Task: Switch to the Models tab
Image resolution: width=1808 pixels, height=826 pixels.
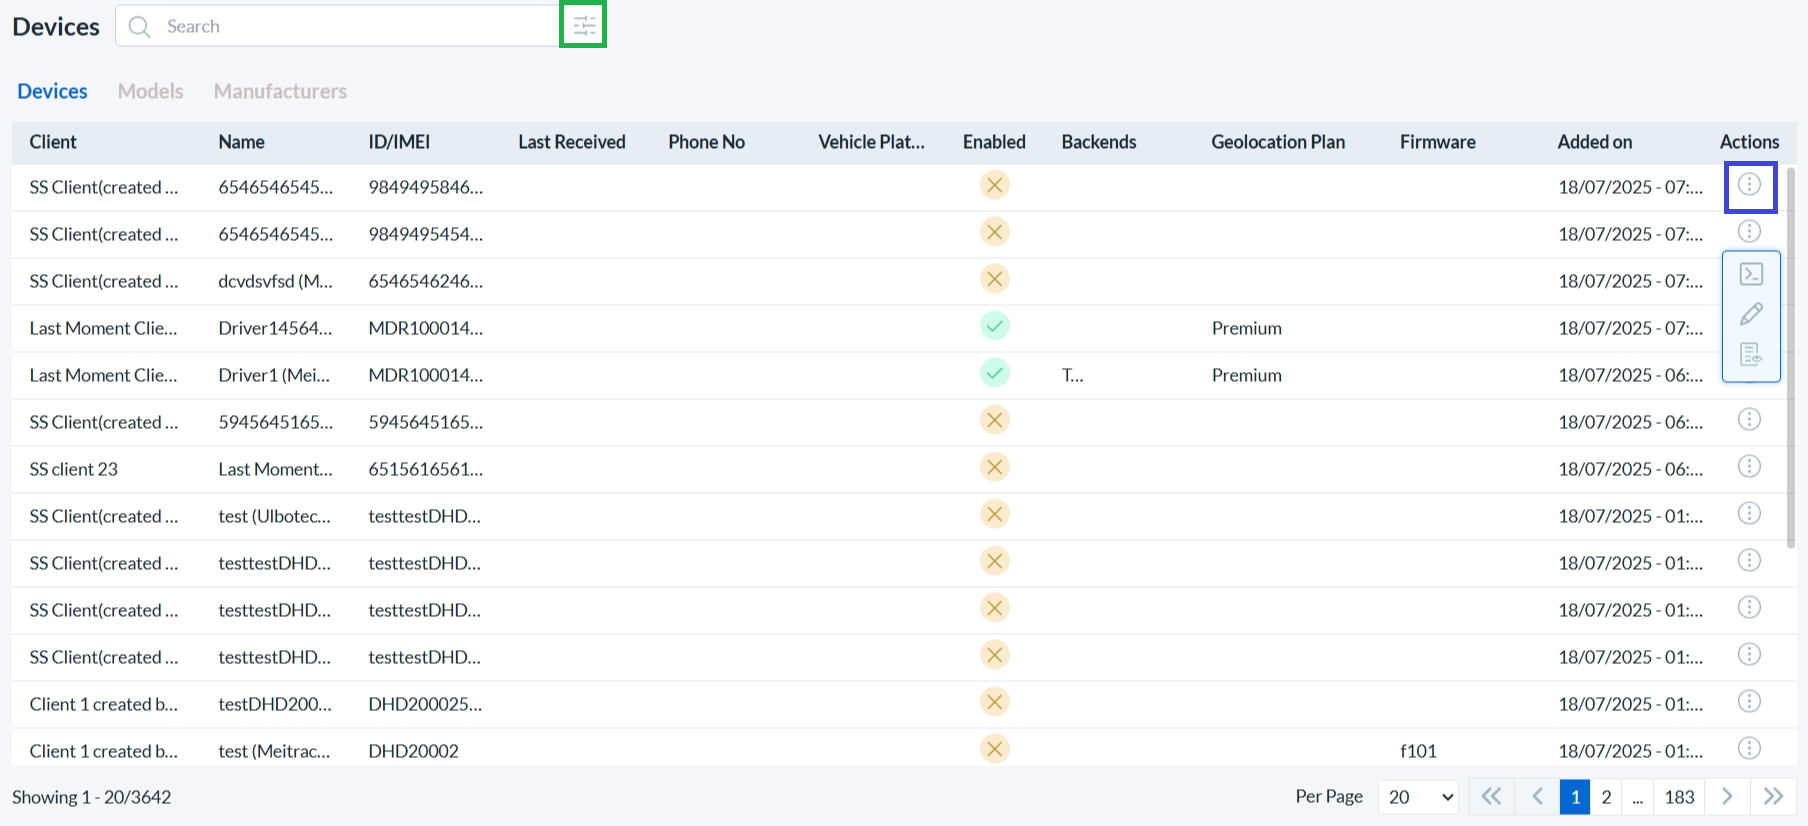Action: tap(150, 91)
